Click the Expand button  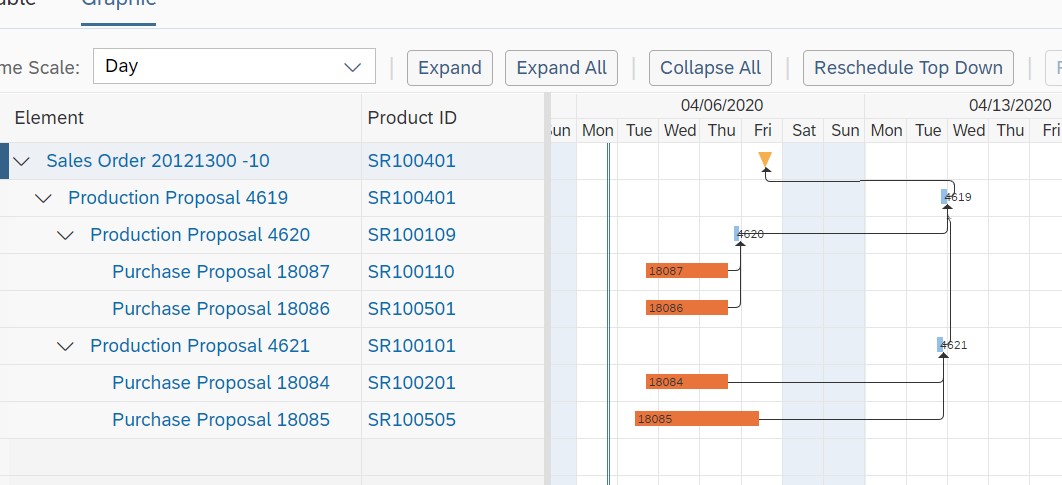[x=450, y=68]
